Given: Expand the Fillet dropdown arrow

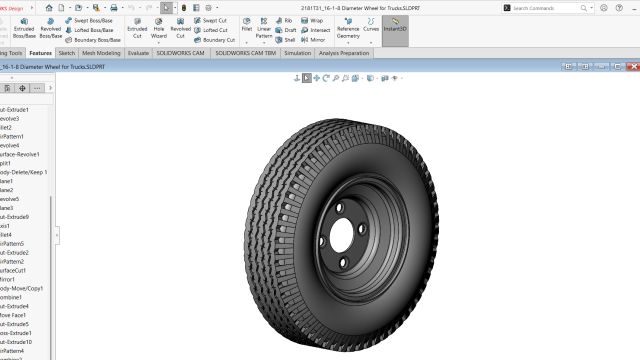Looking at the screenshot, I should (247, 43).
